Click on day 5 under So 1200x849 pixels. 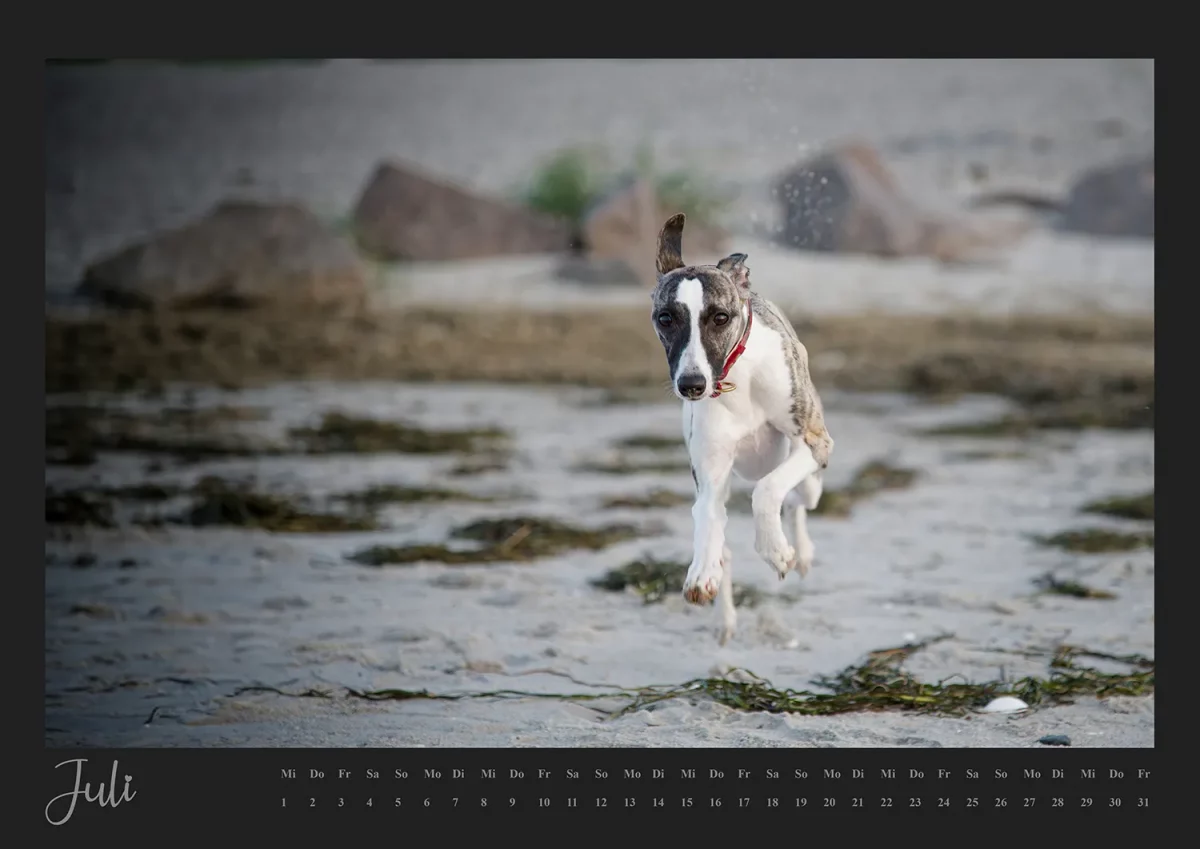[x=398, y=802]
